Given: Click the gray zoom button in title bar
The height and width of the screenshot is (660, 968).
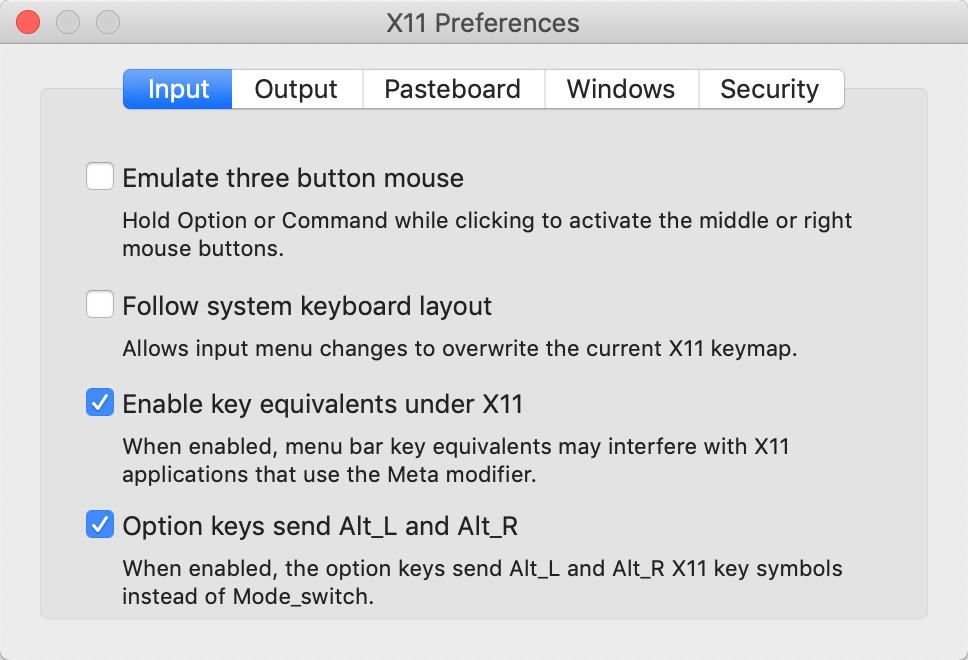Looking at the screenshot, I should pos(107,22).
